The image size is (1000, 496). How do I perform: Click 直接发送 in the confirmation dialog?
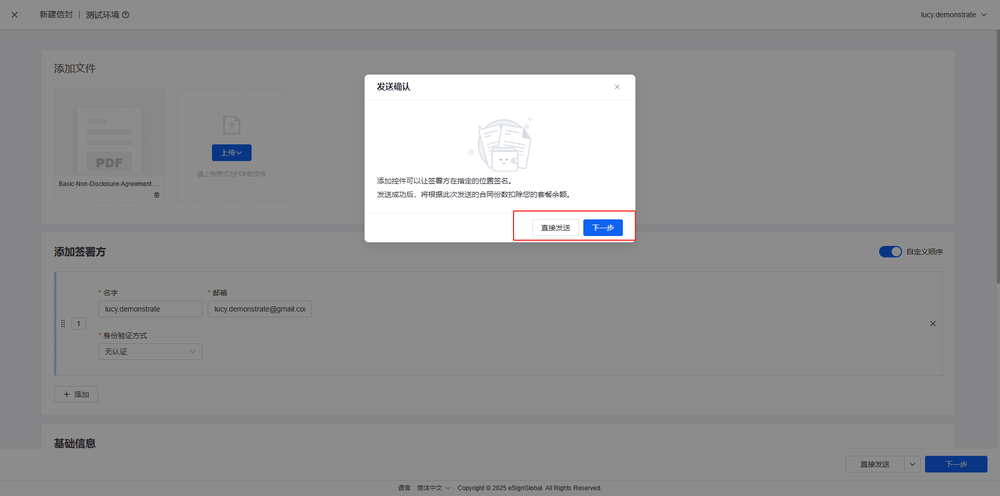tap(555, 228)
